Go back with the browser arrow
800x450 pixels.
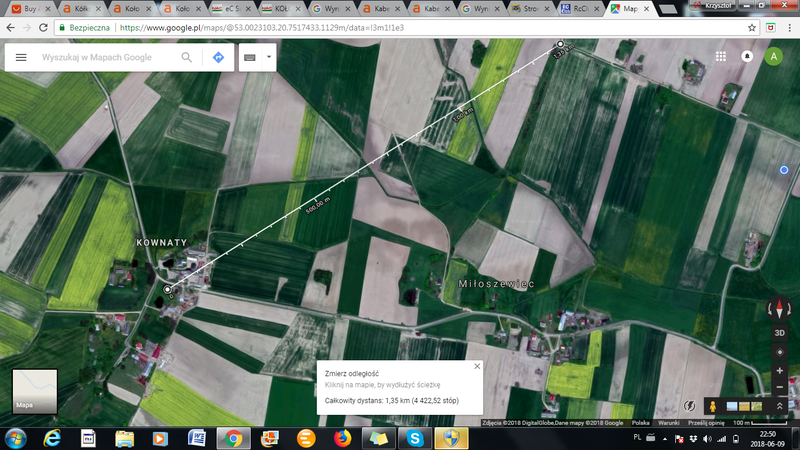11,28
